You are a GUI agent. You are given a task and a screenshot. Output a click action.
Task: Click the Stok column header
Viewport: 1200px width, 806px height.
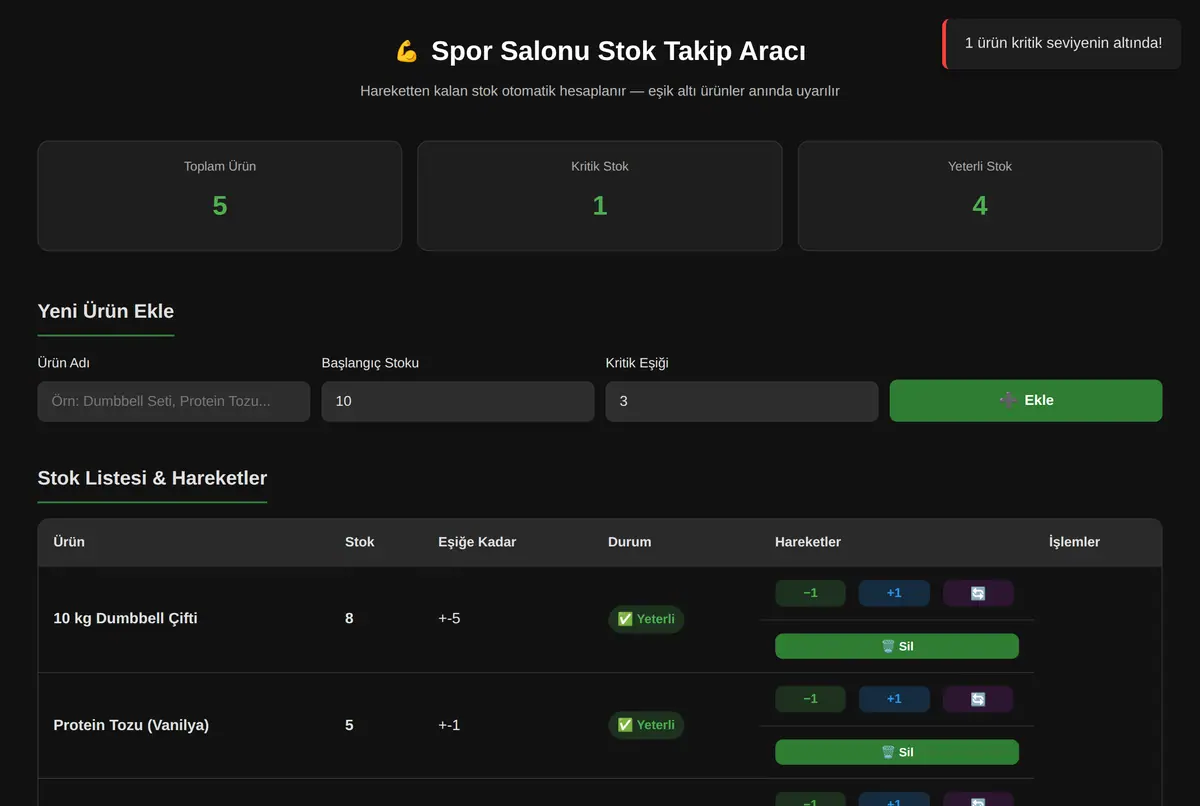click(x=360, y=542)
